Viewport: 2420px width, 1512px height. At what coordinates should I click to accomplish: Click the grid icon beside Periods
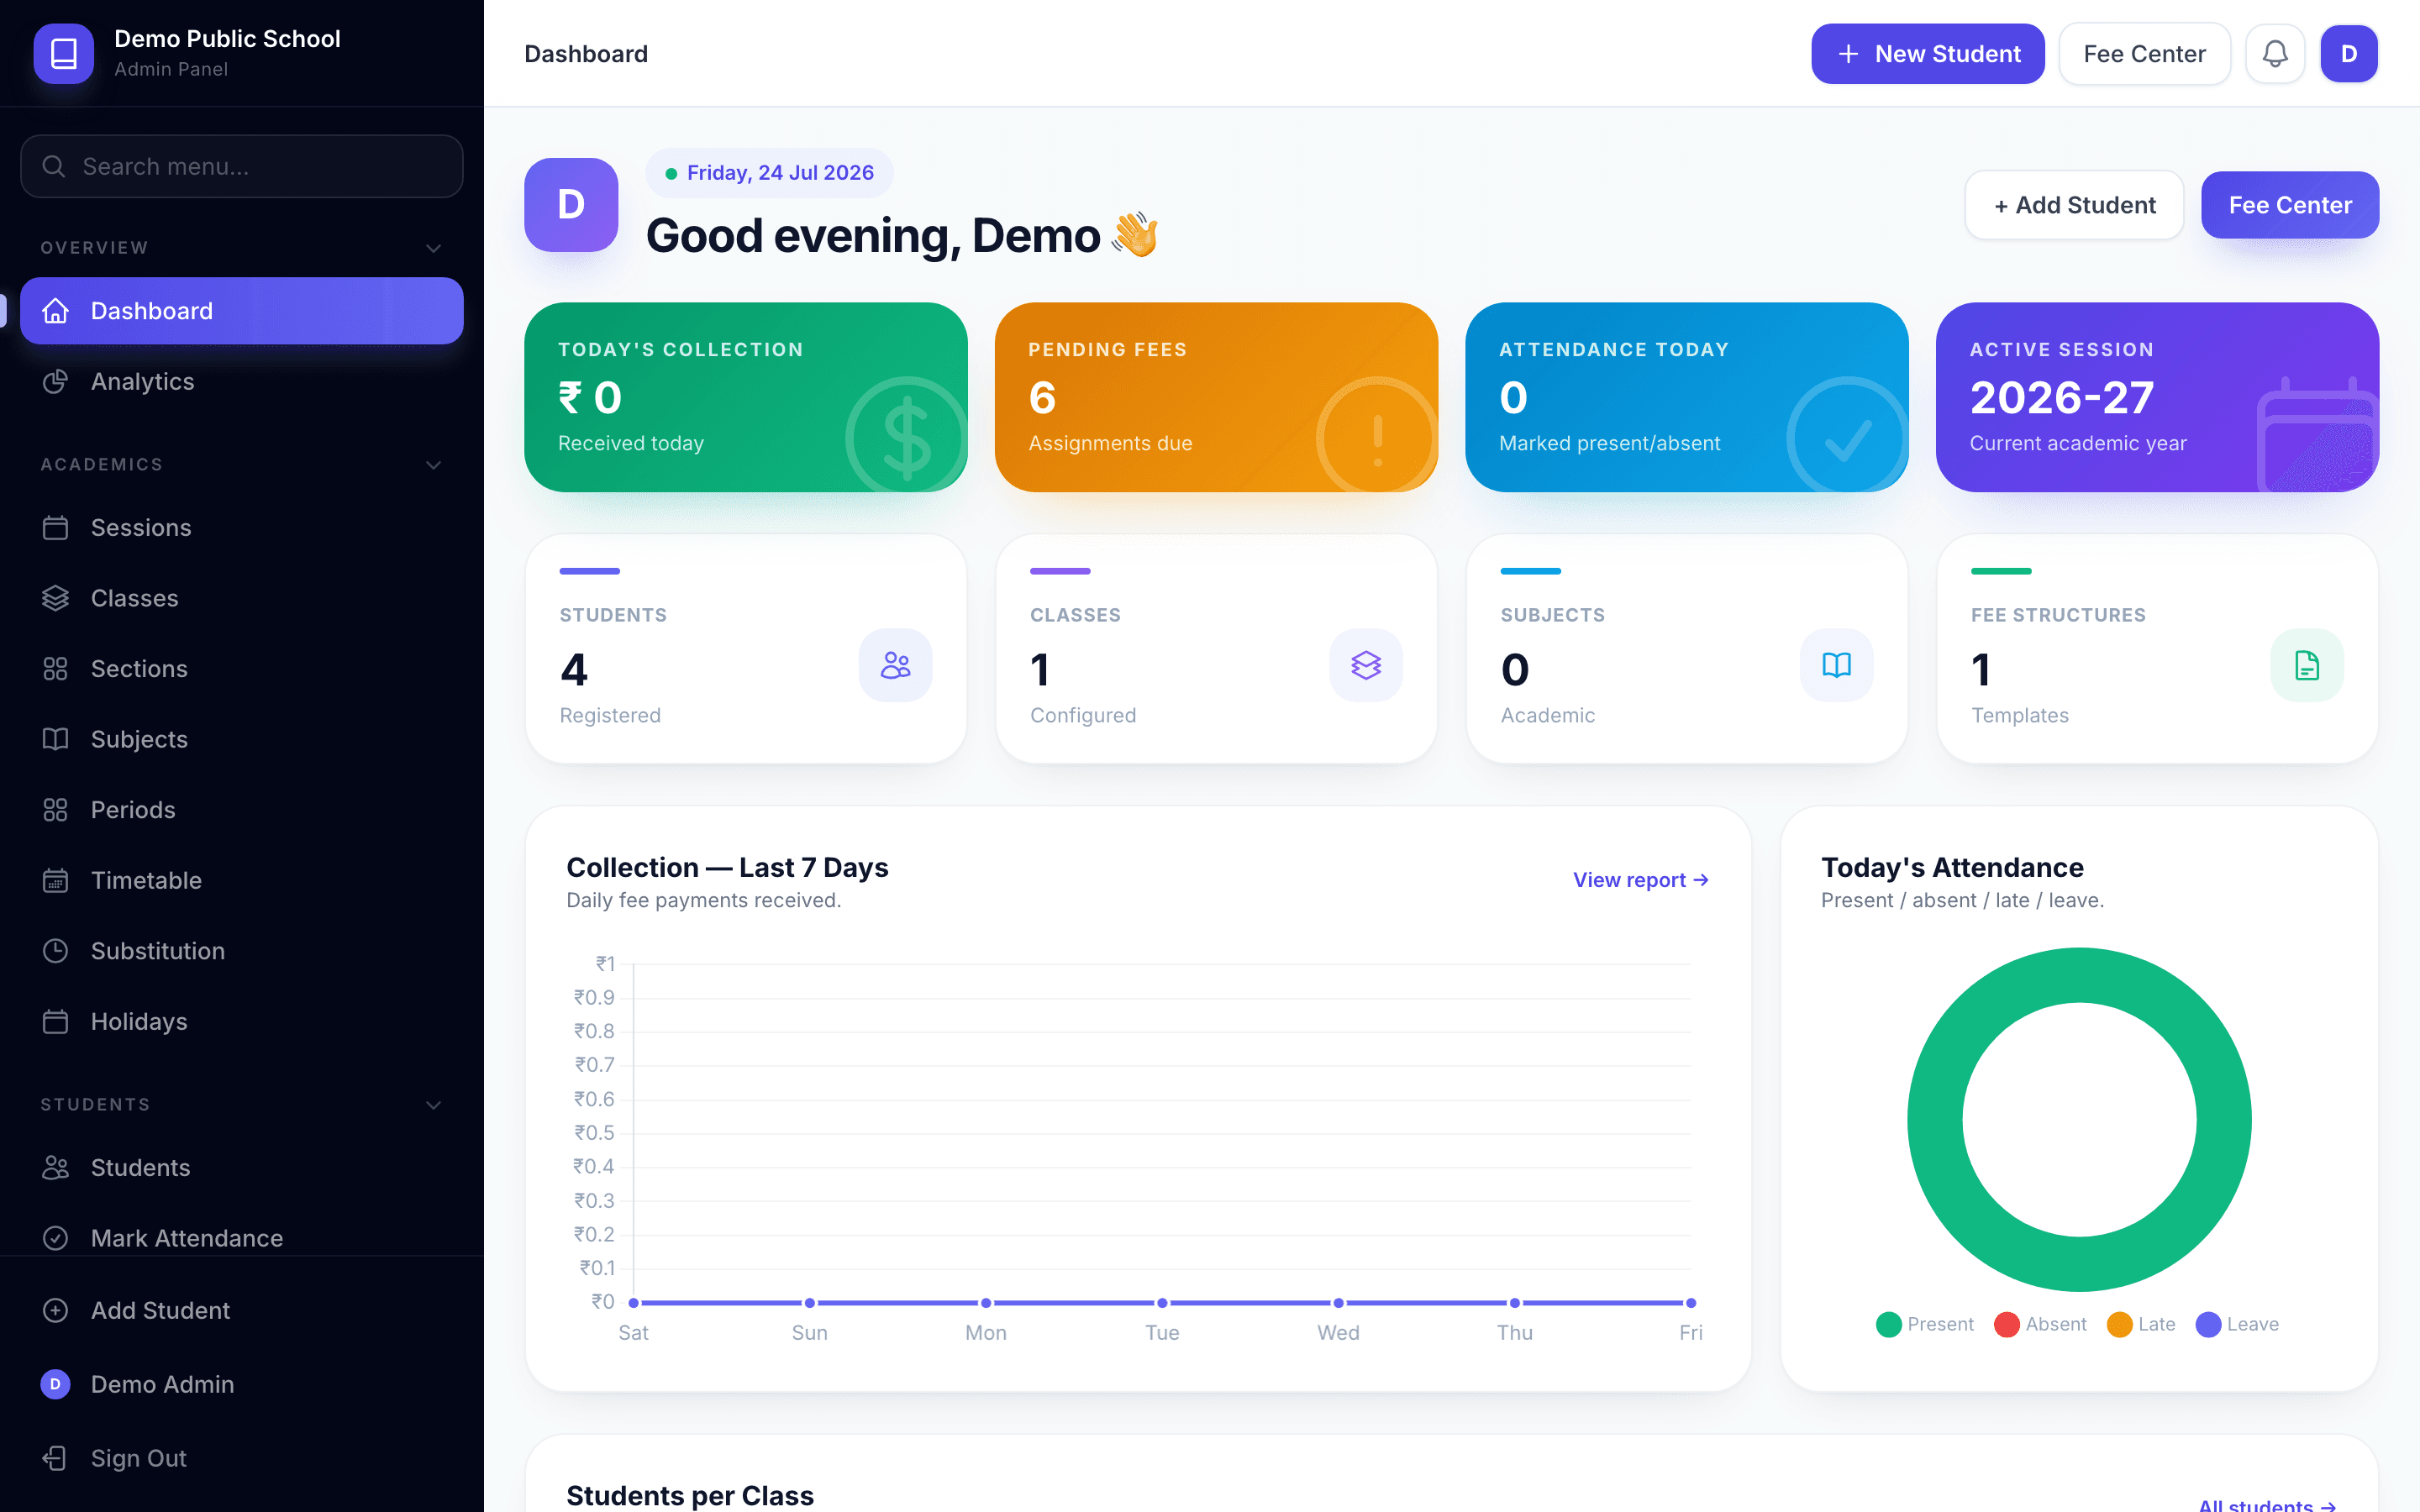point(56,810)
